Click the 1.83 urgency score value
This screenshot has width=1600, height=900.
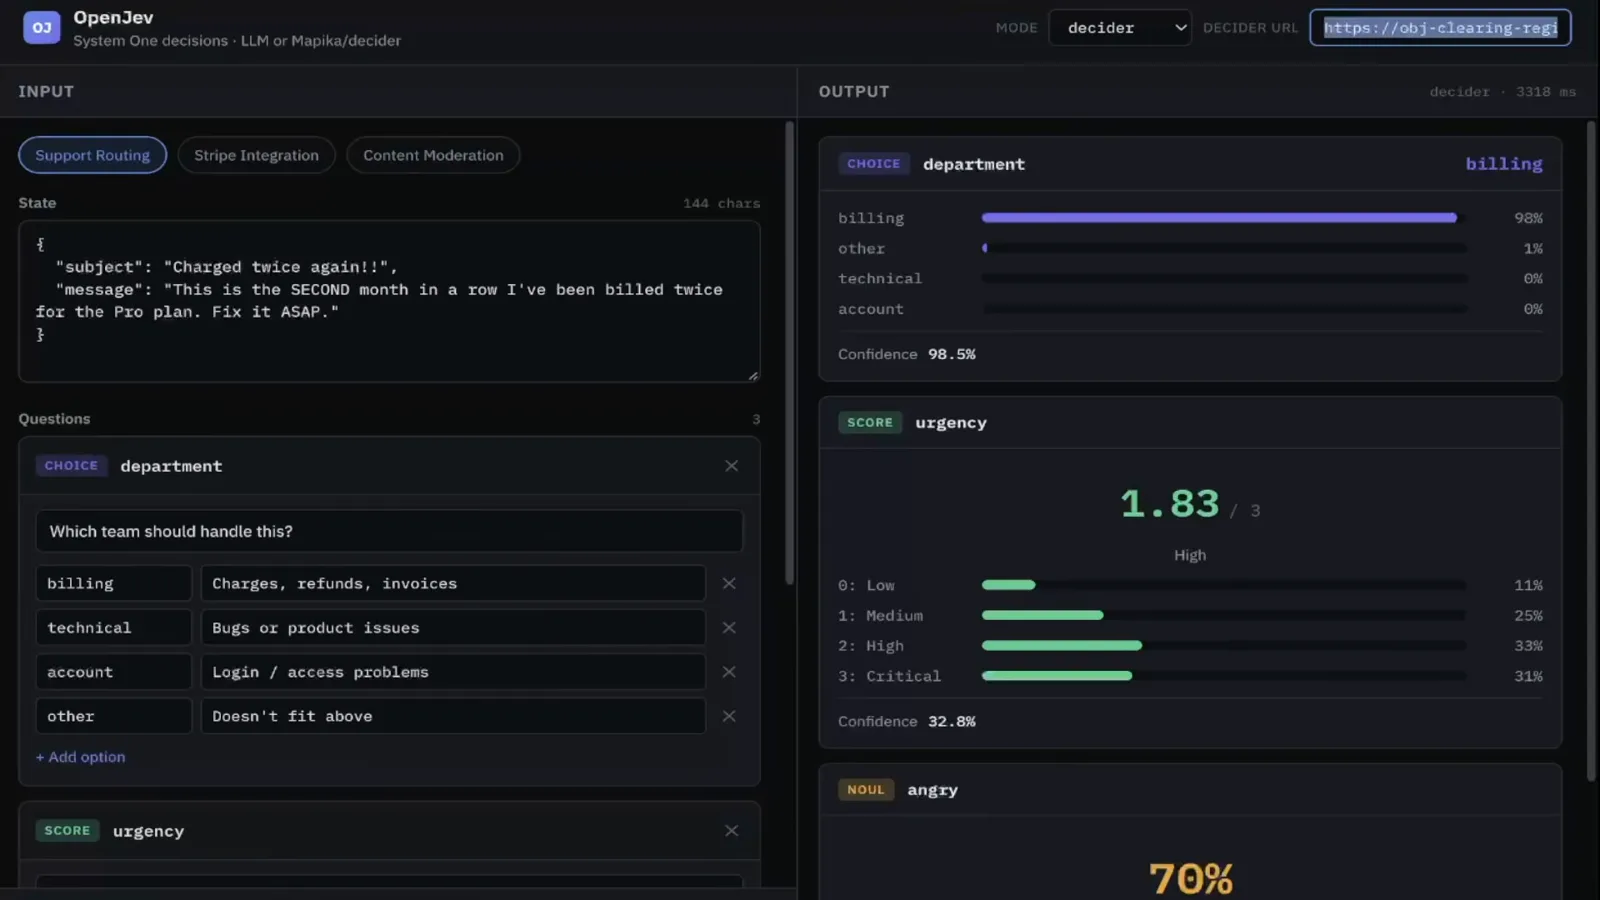click(1169, 504)
